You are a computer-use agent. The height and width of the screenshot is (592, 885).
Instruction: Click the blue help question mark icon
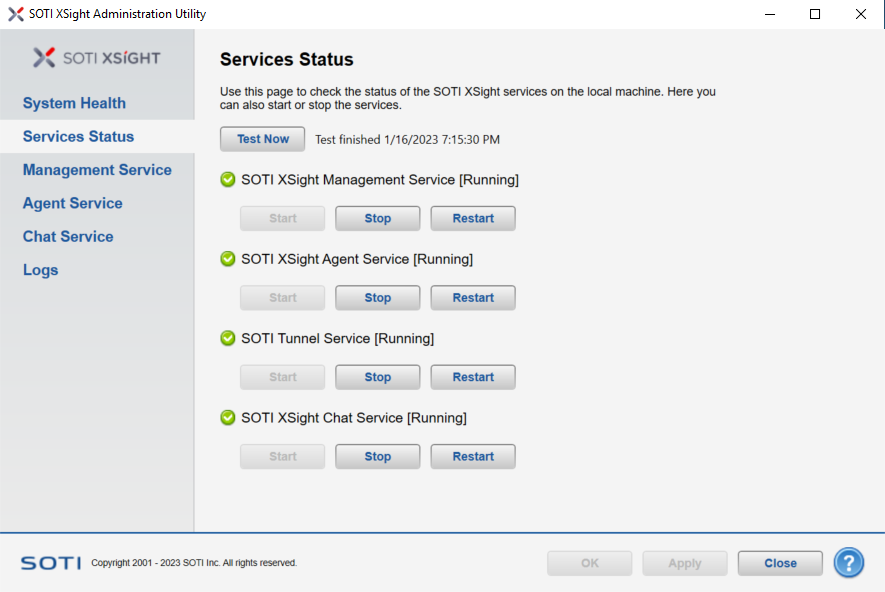coord(848,563)
